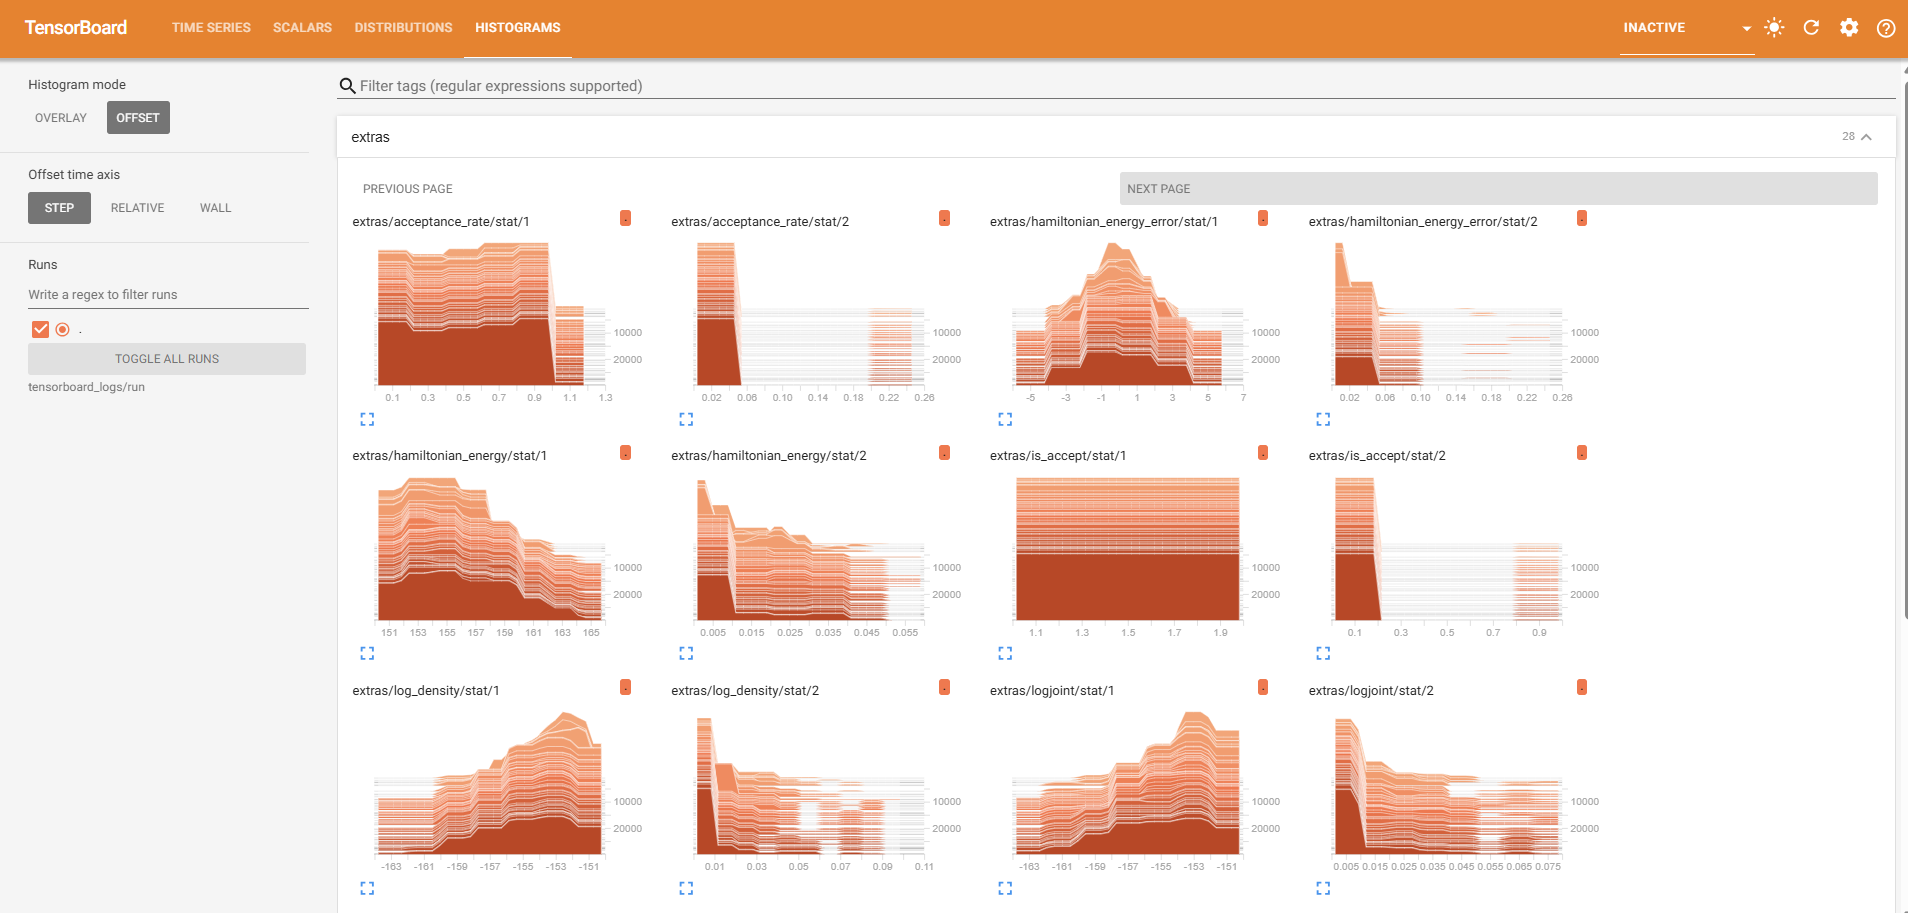Switch histogram mode to OVERLAY

coord(61,117)
